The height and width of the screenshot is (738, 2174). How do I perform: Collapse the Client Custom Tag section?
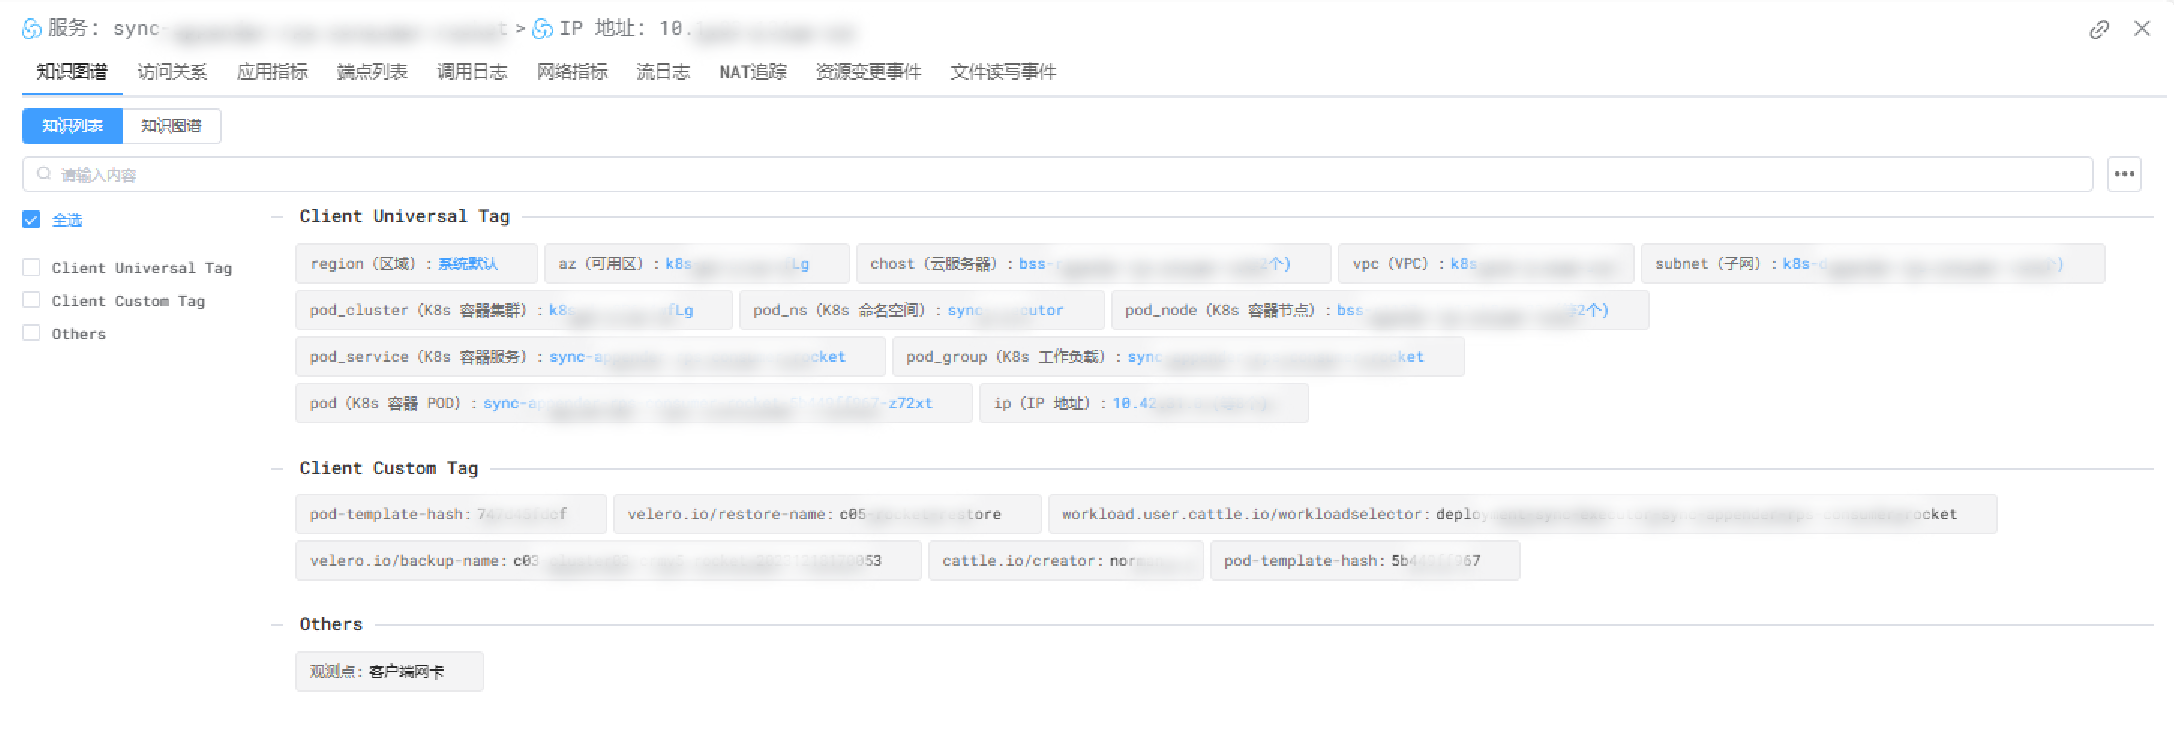click(277, 469)
